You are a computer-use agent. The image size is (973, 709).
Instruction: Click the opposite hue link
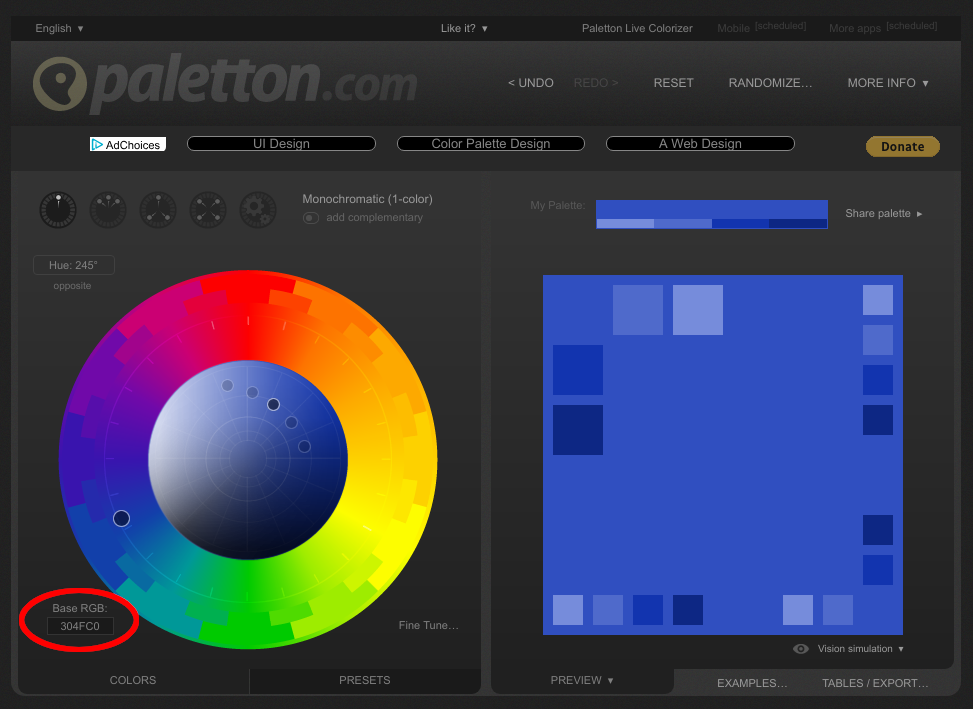72,286
